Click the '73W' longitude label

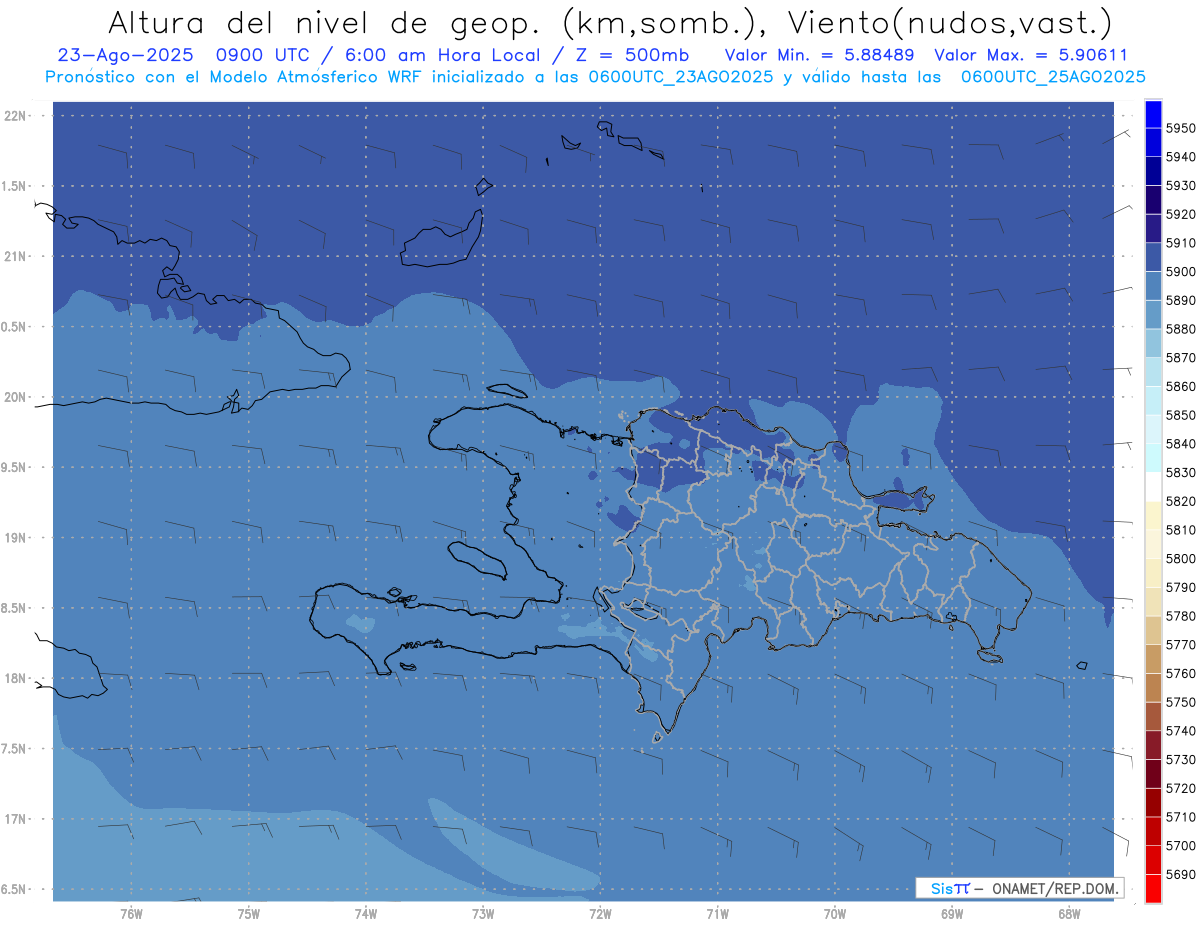483,913
